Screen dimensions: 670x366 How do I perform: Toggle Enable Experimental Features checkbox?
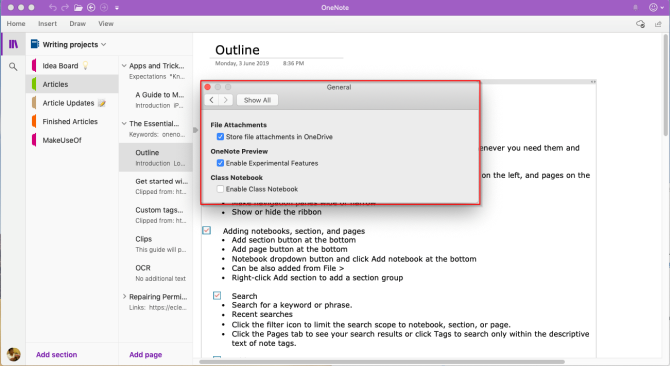tap(220, 163)
